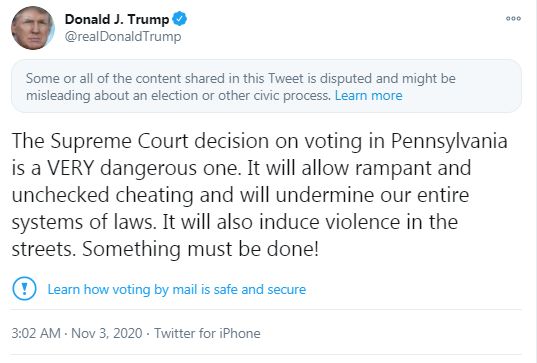Click the Donald J. Trump profile avatar
Image resolution: width=537 pixels, height=363 pixels.
pos(33,28)
